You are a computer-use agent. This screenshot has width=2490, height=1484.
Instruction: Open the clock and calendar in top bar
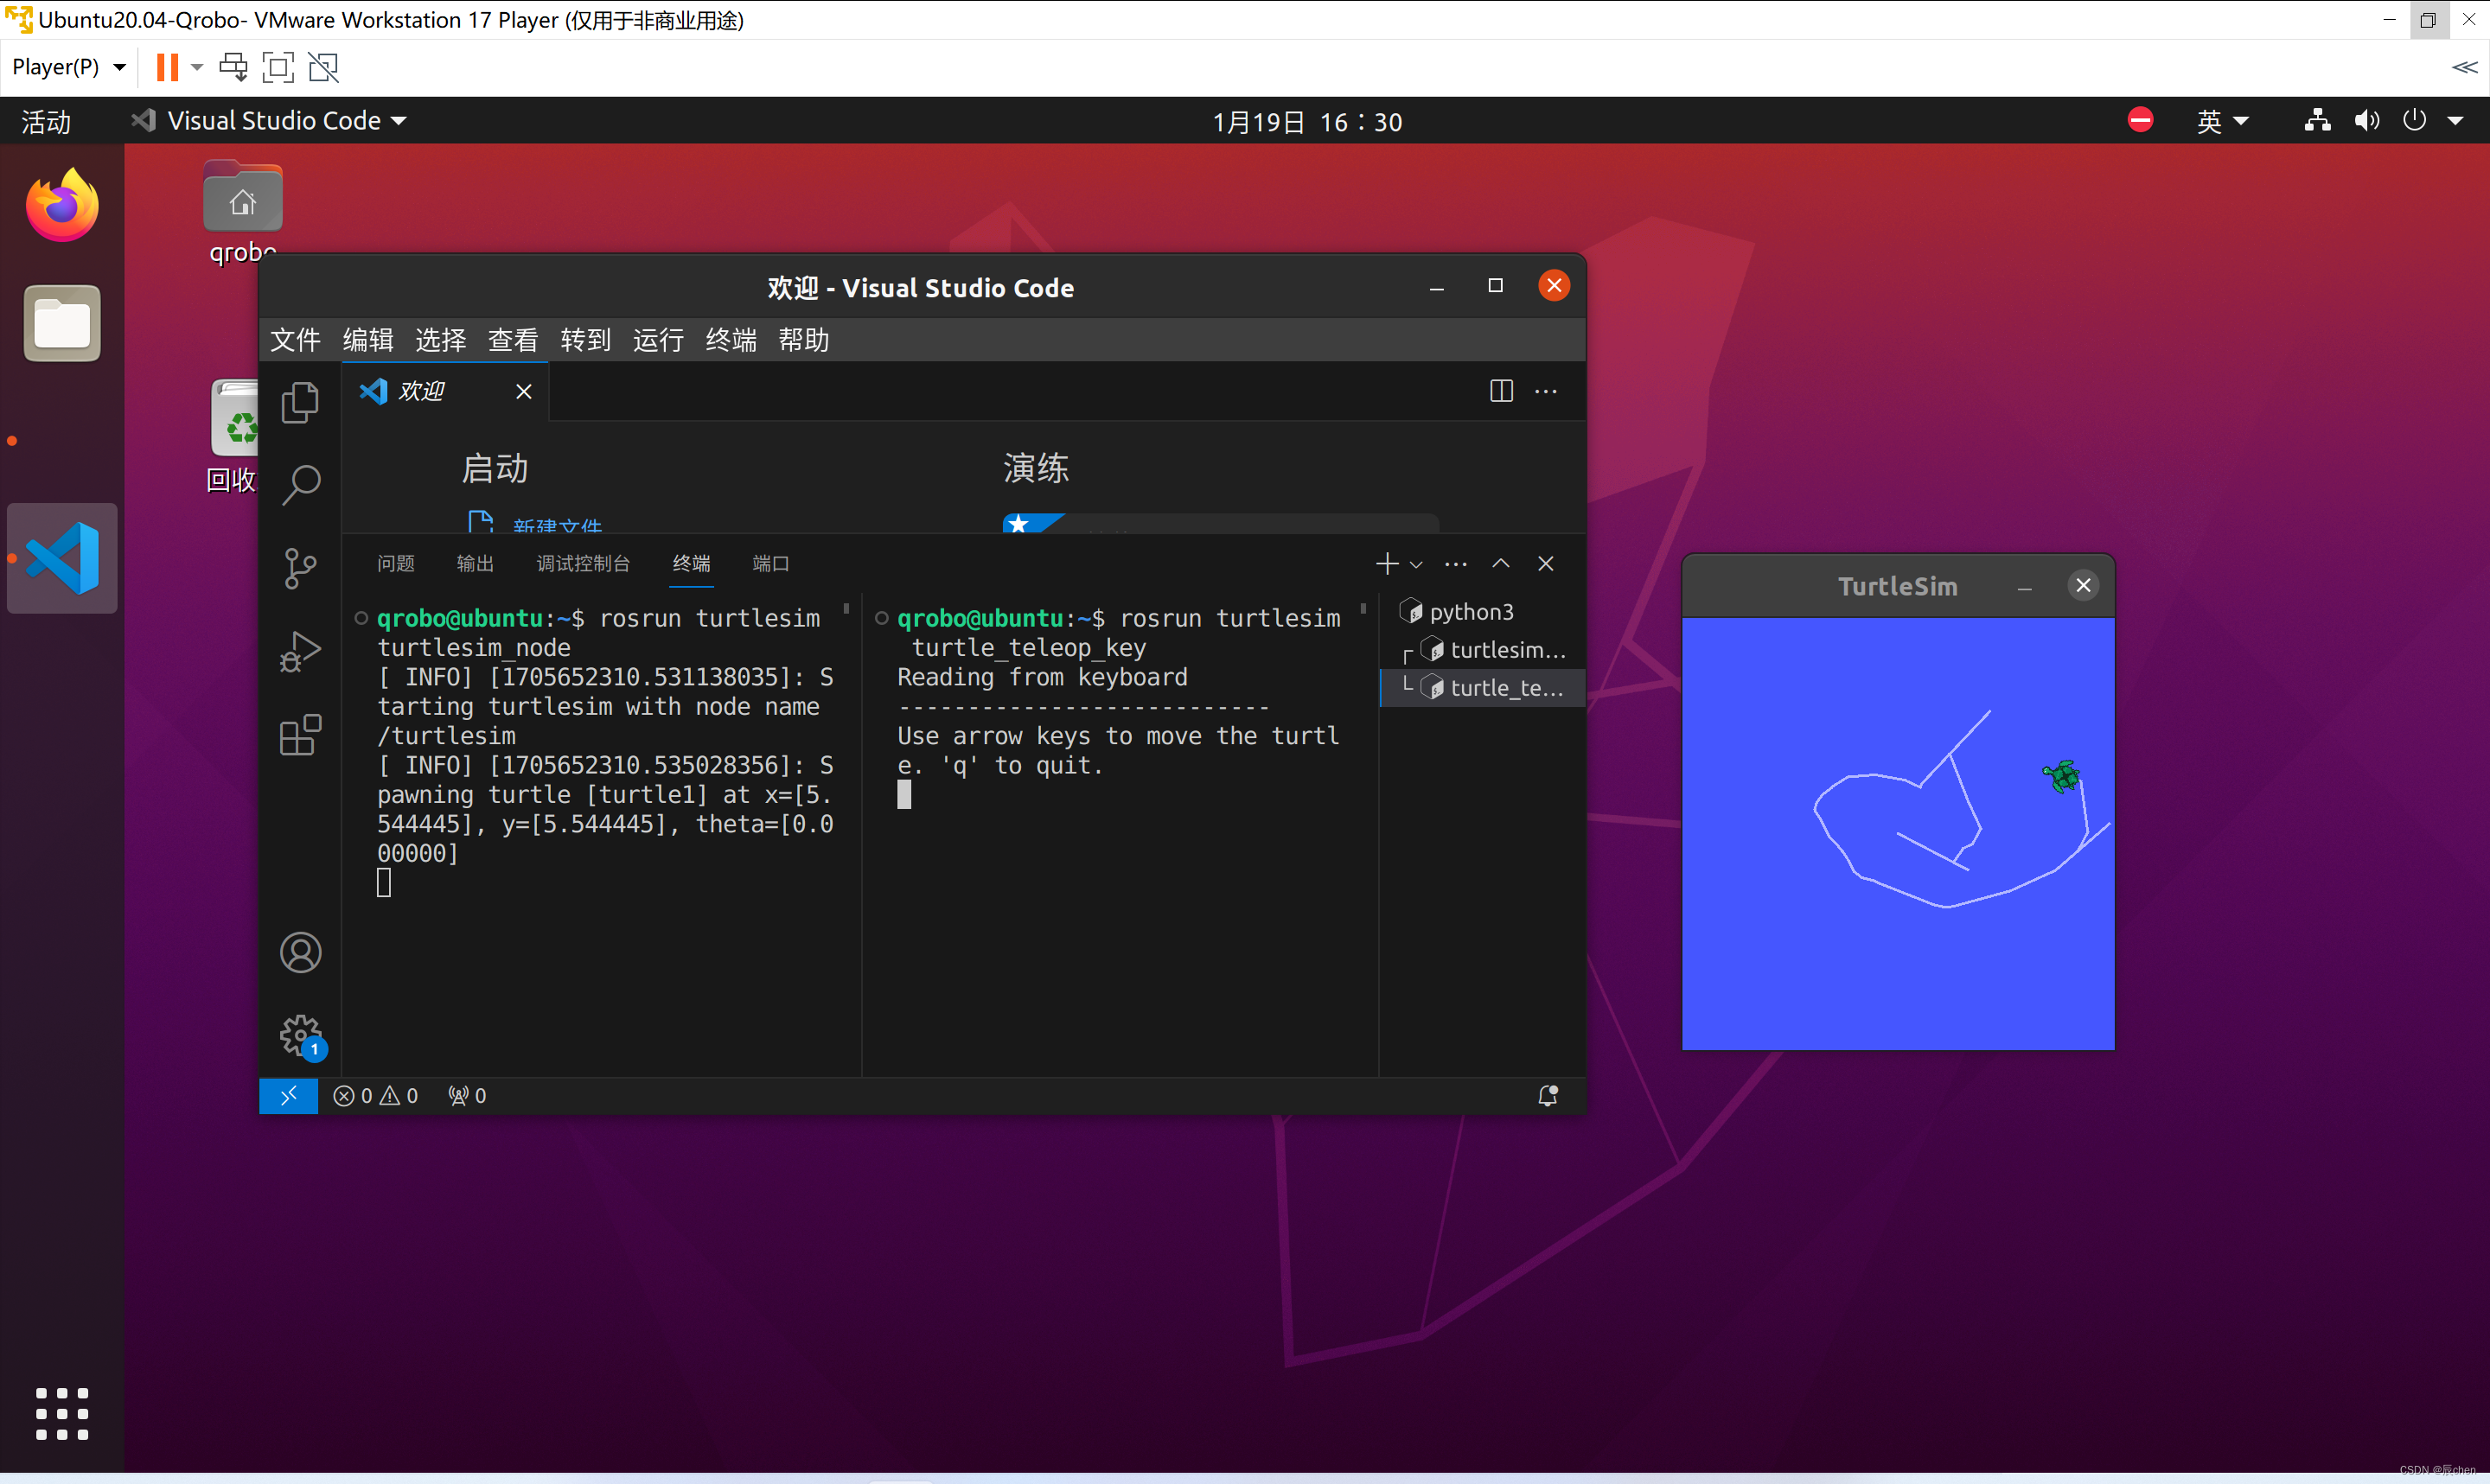pos(1307,121)
